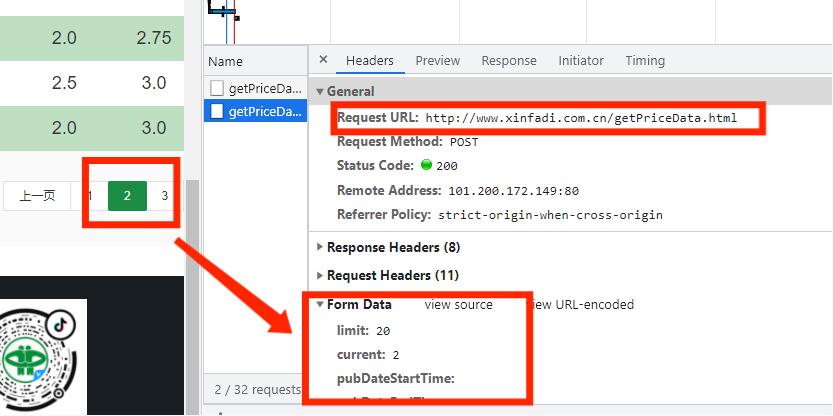The image size is (833, 416).
Task: Select the Initiator tab
Action: pyautogui.click(x=581, y=61)
